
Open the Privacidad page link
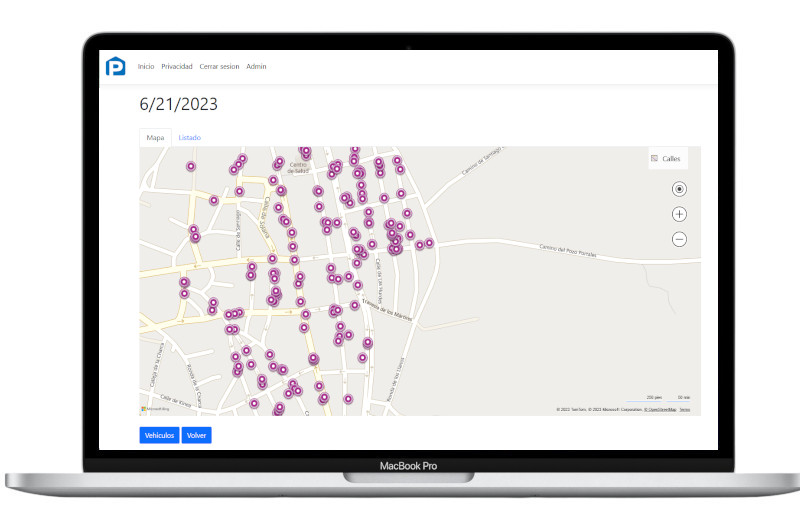point(177,66)
